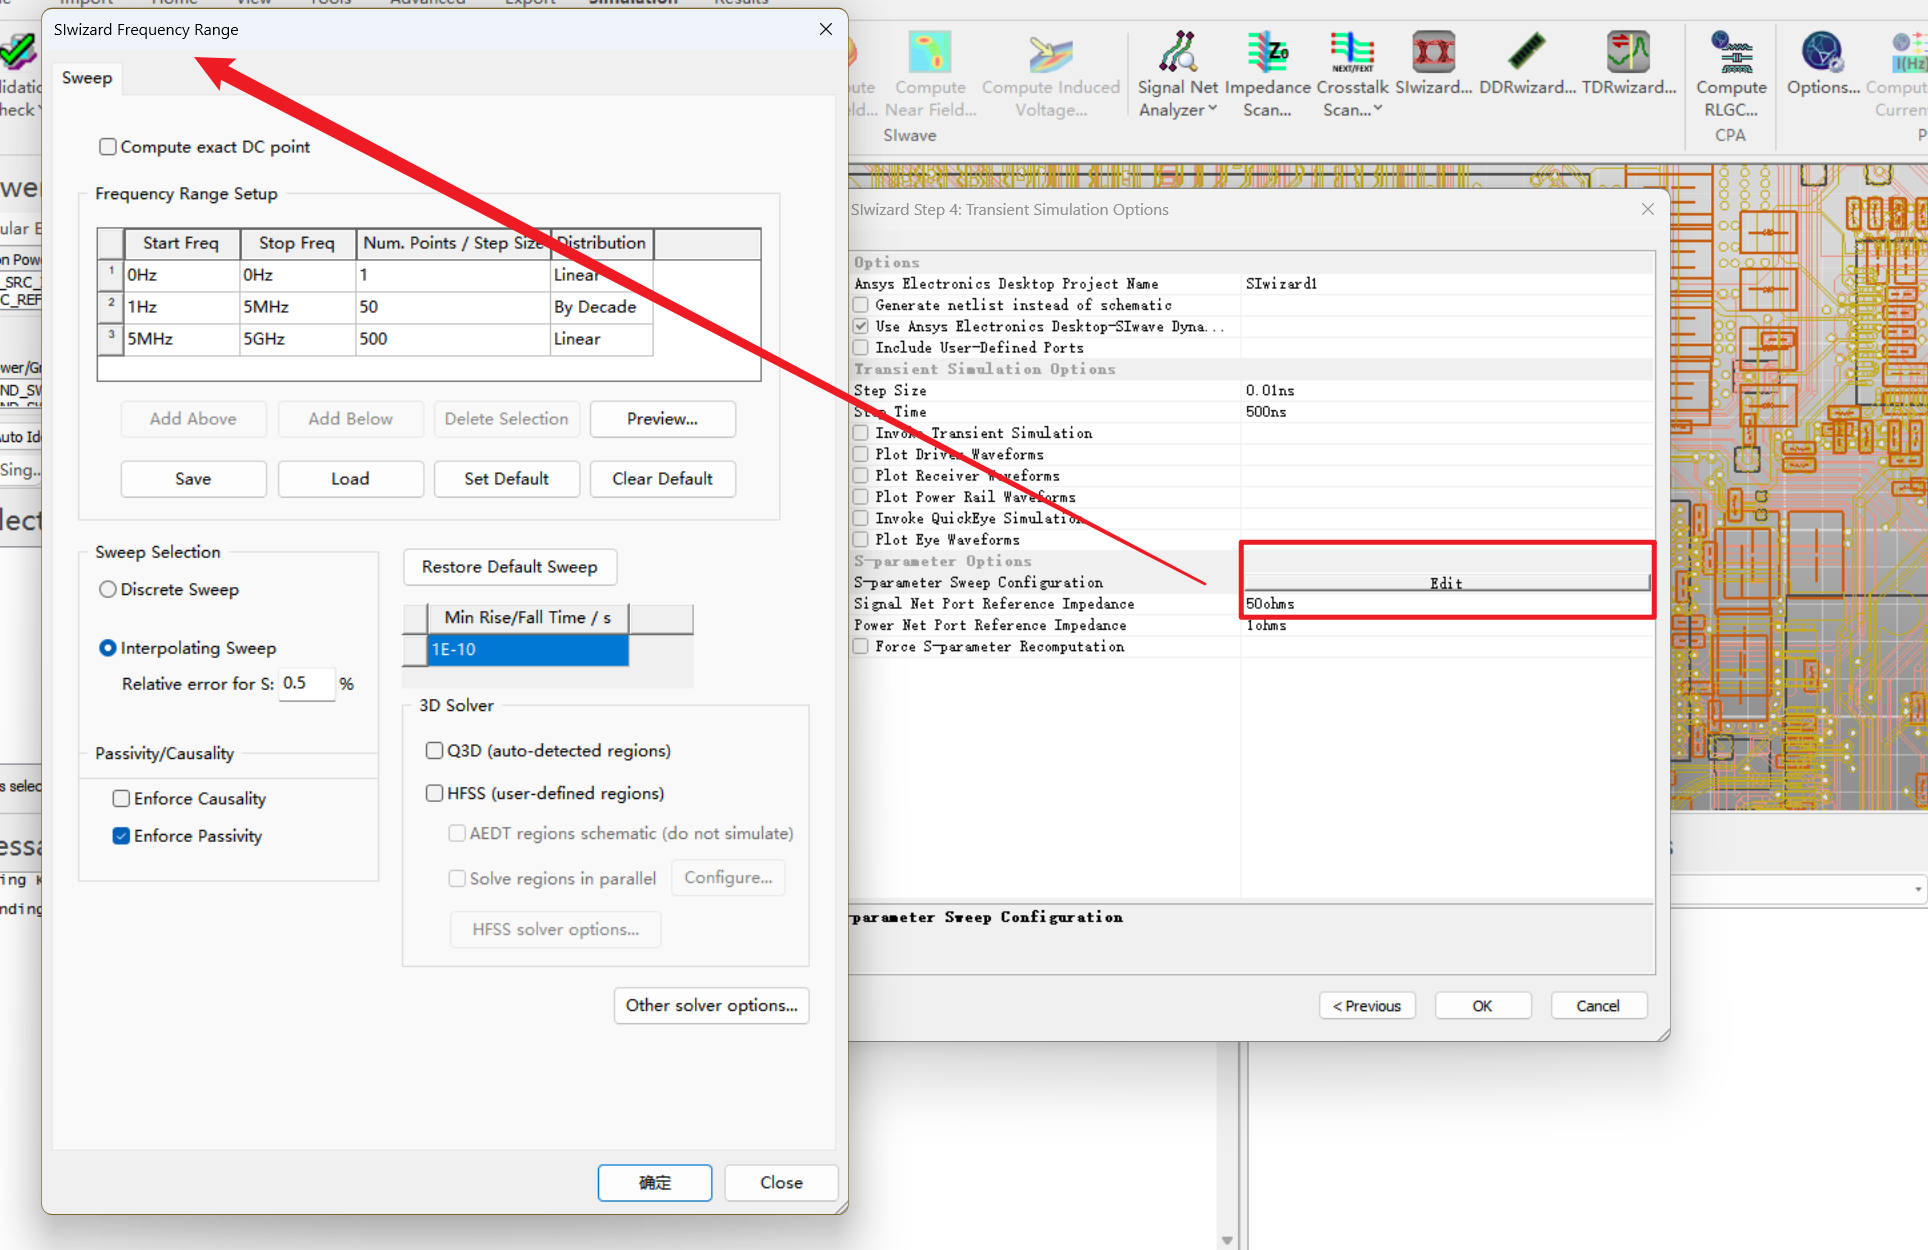Enable Compute exact DC point checkbox
Viewport: 1928px width, 1250px height.
click(108, 147)
